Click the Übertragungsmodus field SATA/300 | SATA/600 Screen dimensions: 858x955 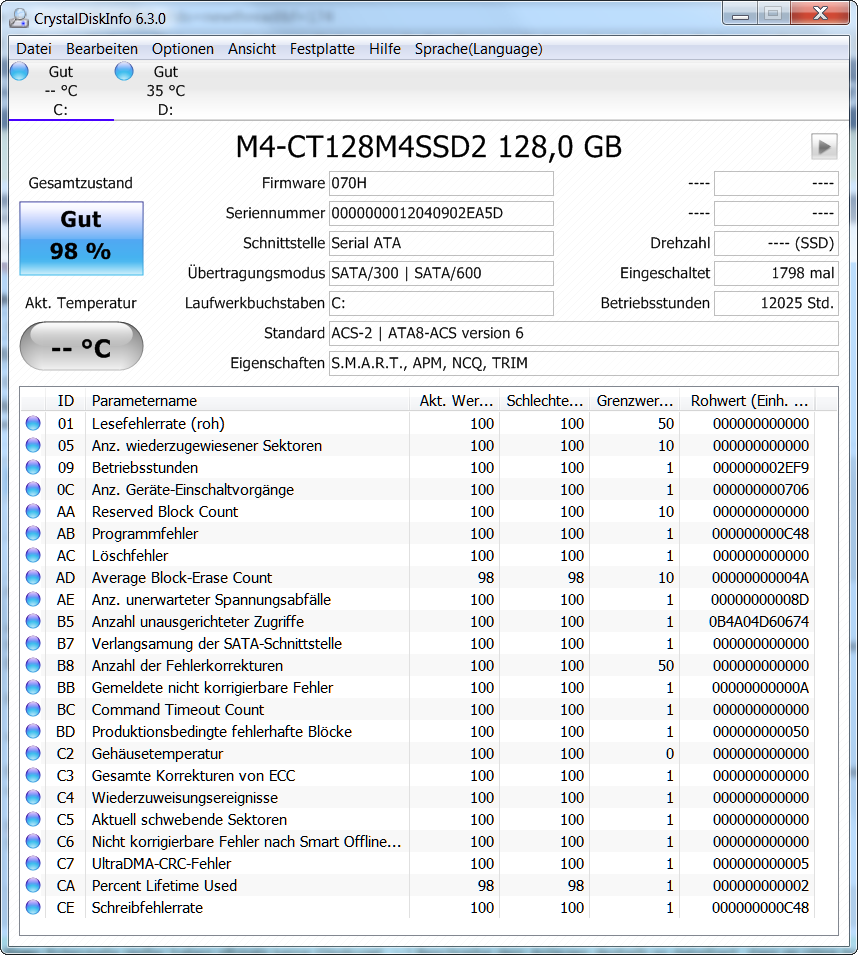[x=441, y=273]
